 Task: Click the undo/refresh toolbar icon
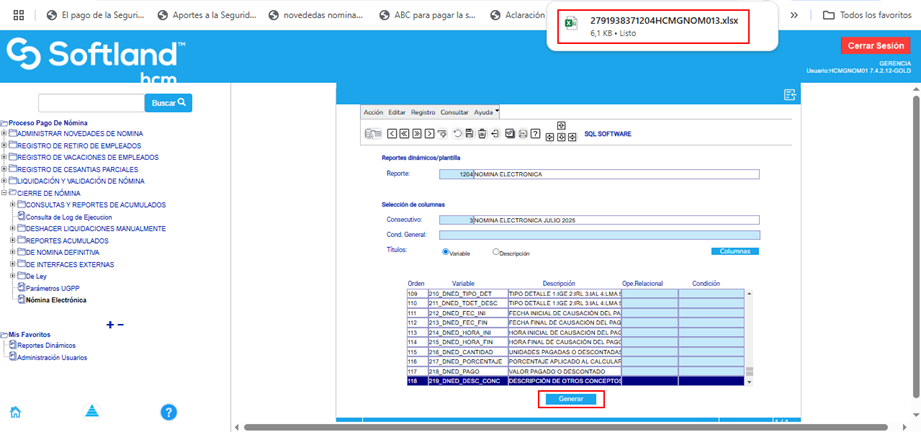click(457, 133)
